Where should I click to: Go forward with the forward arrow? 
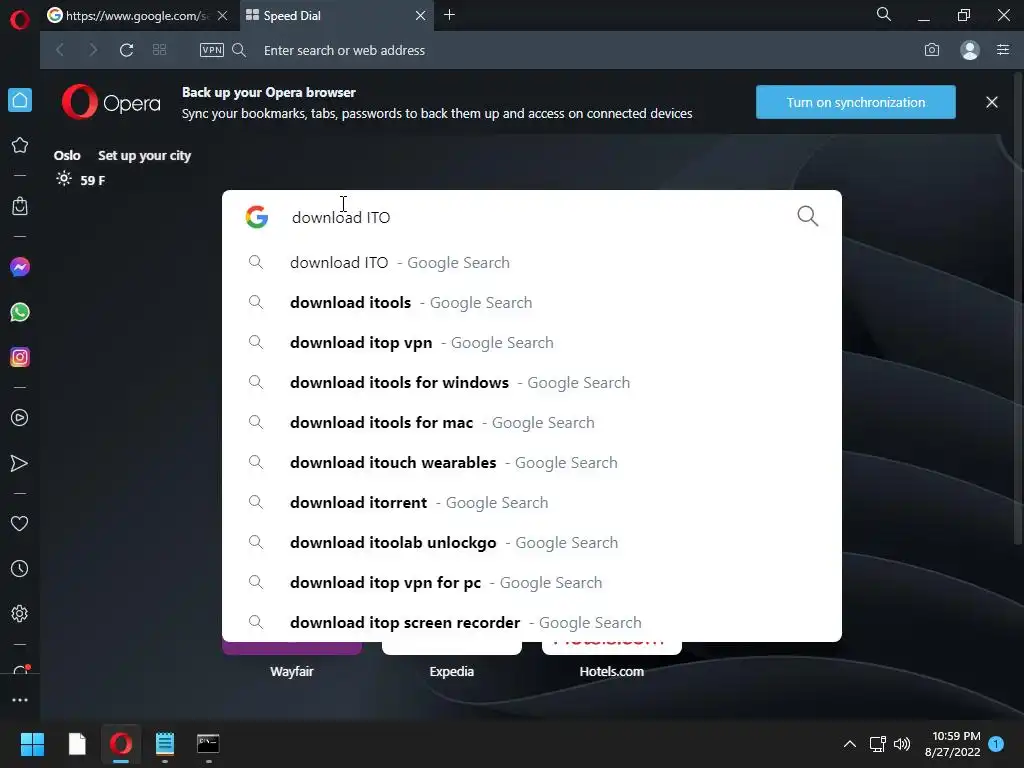pos(93,50)
